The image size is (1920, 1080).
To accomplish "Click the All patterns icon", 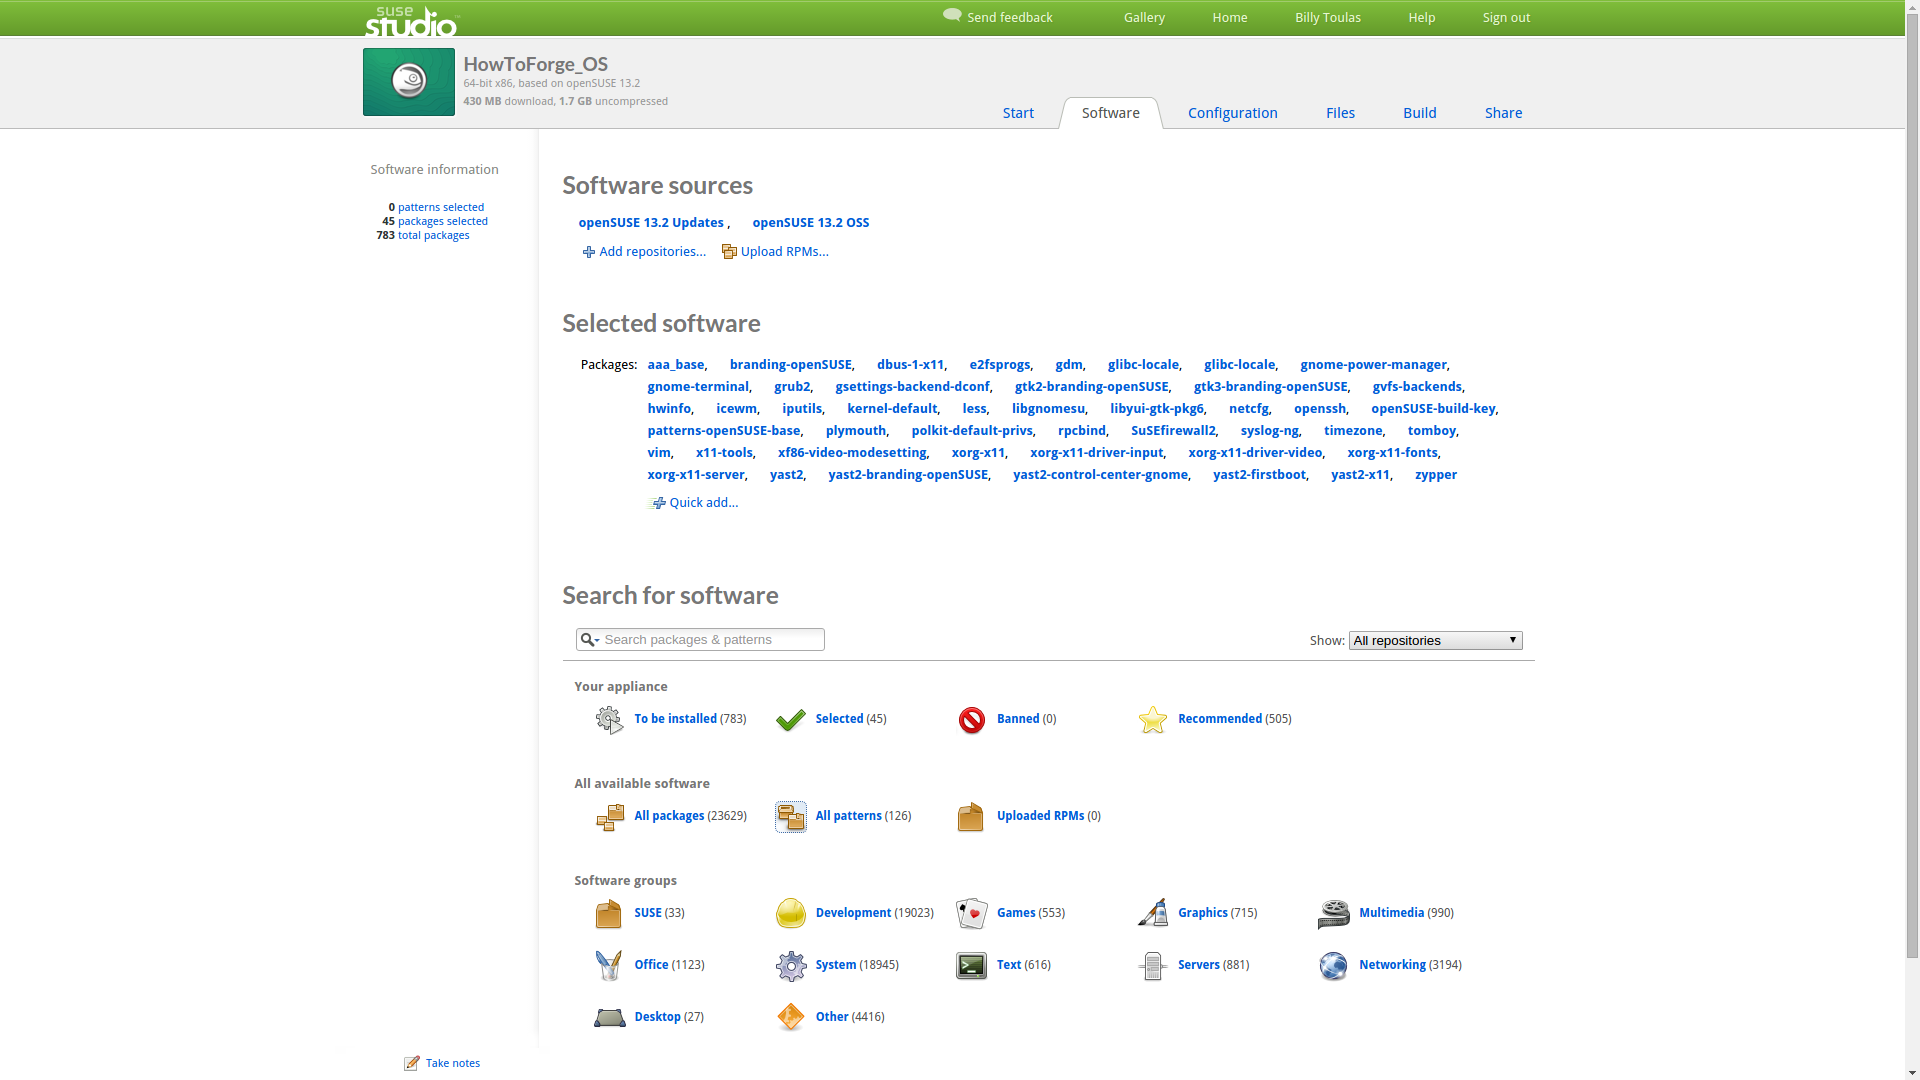I will click(x=791, y=817).
